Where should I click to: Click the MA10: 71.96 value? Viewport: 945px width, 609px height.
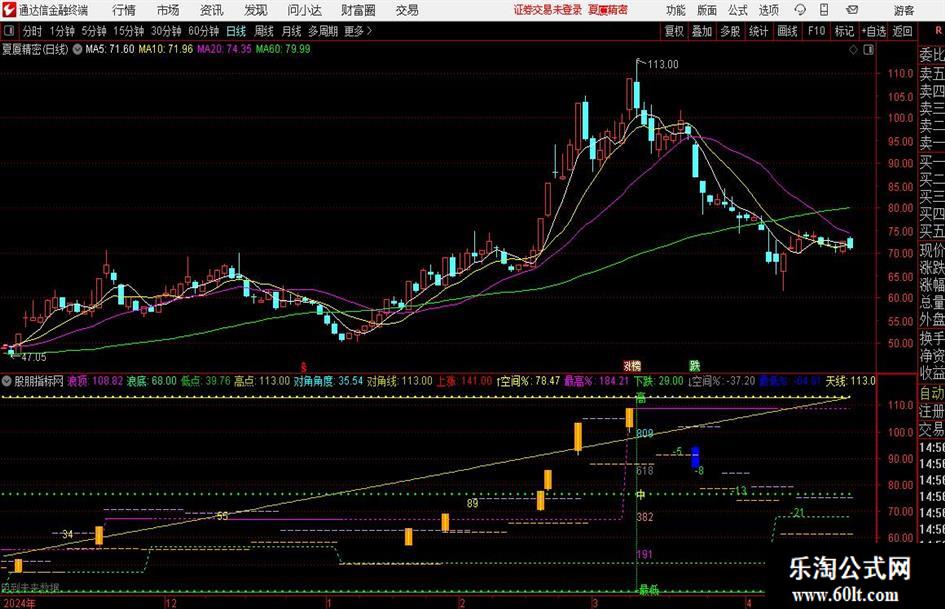[165, 49]
